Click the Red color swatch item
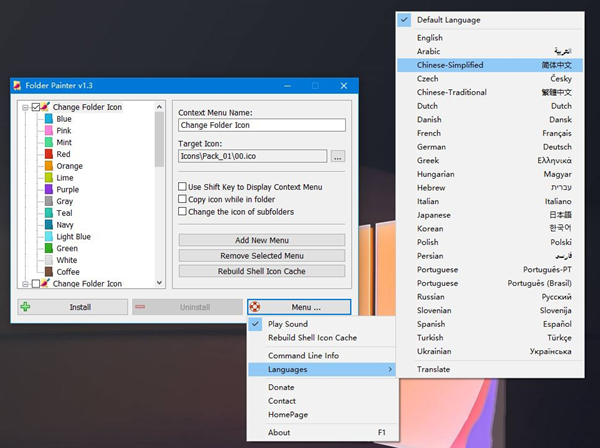The height and width of the screenshot is (448, 600). [x=48, y=154]
